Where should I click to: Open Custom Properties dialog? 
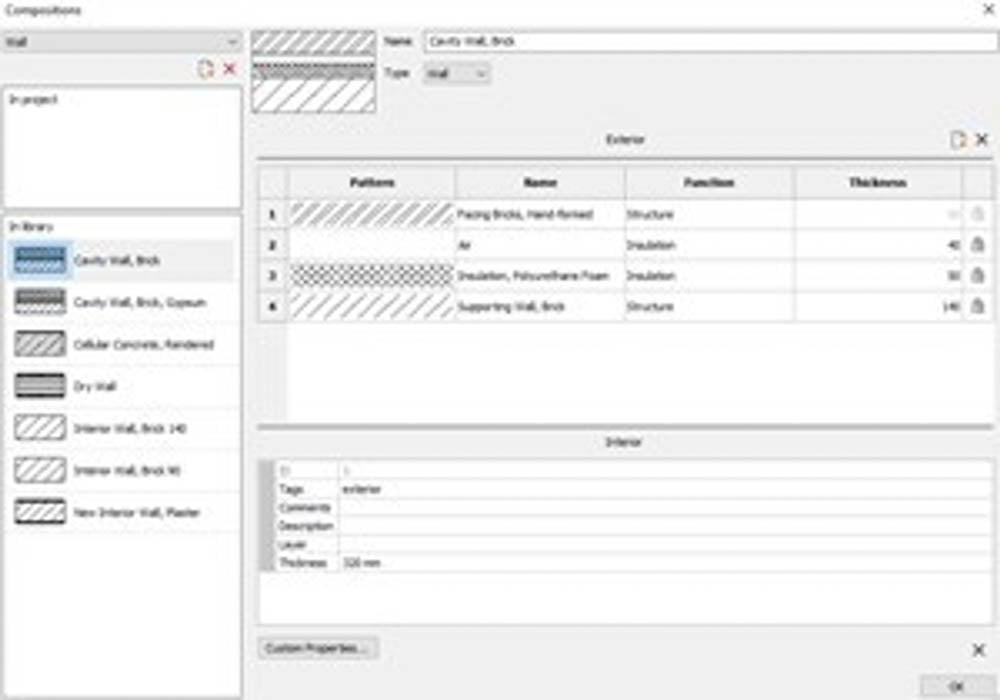click(318, 649)
